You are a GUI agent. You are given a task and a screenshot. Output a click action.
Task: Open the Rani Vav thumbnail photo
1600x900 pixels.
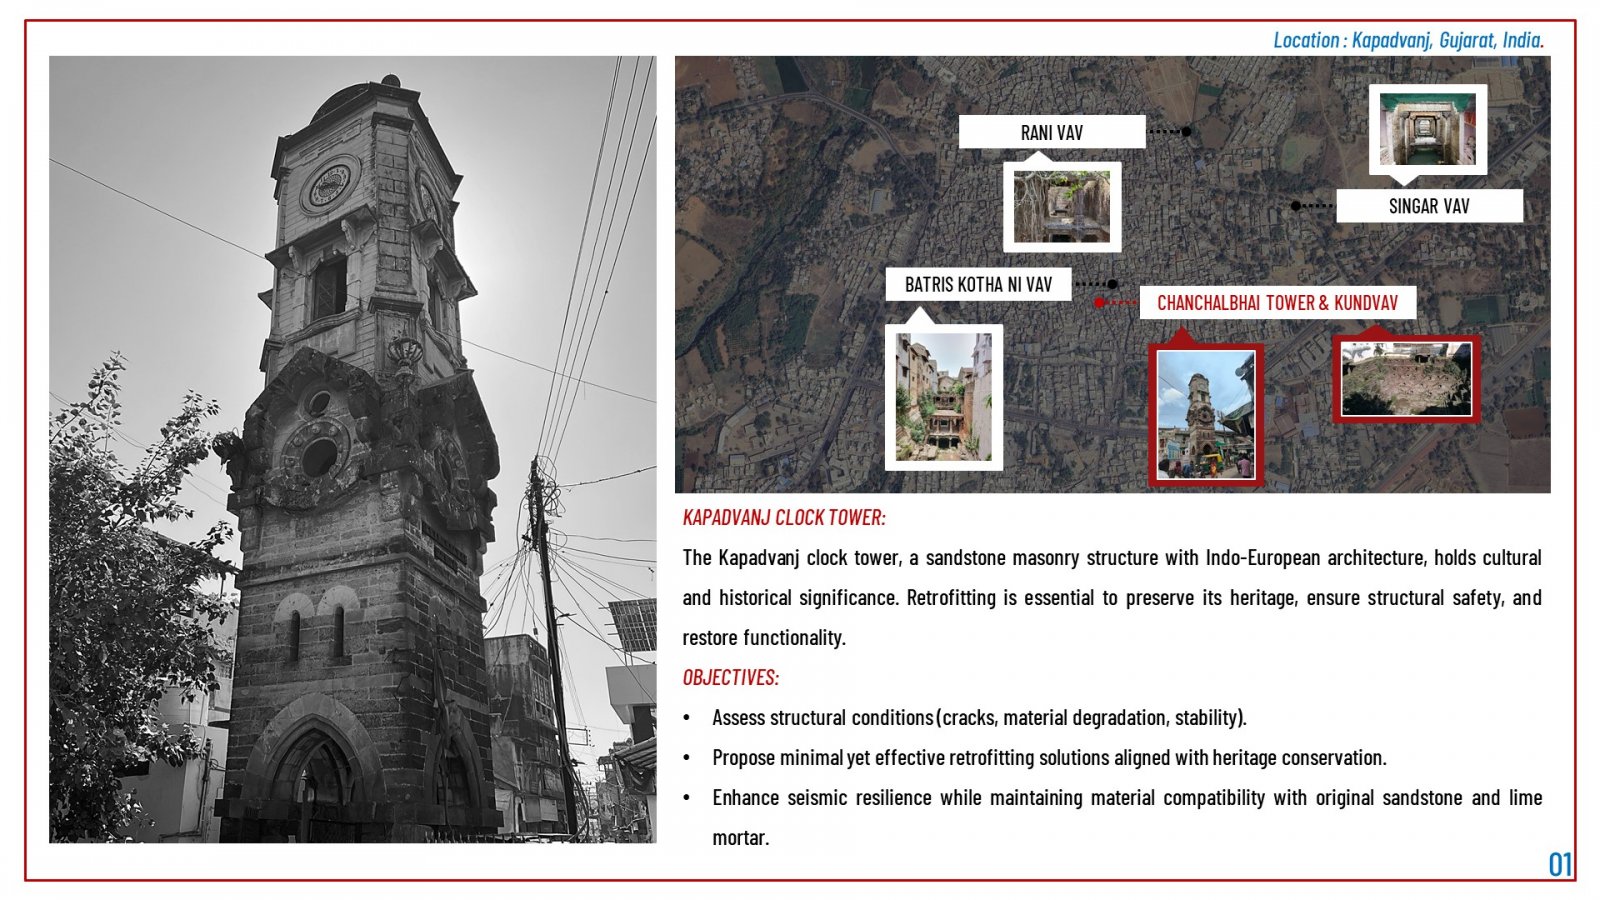1062,207
